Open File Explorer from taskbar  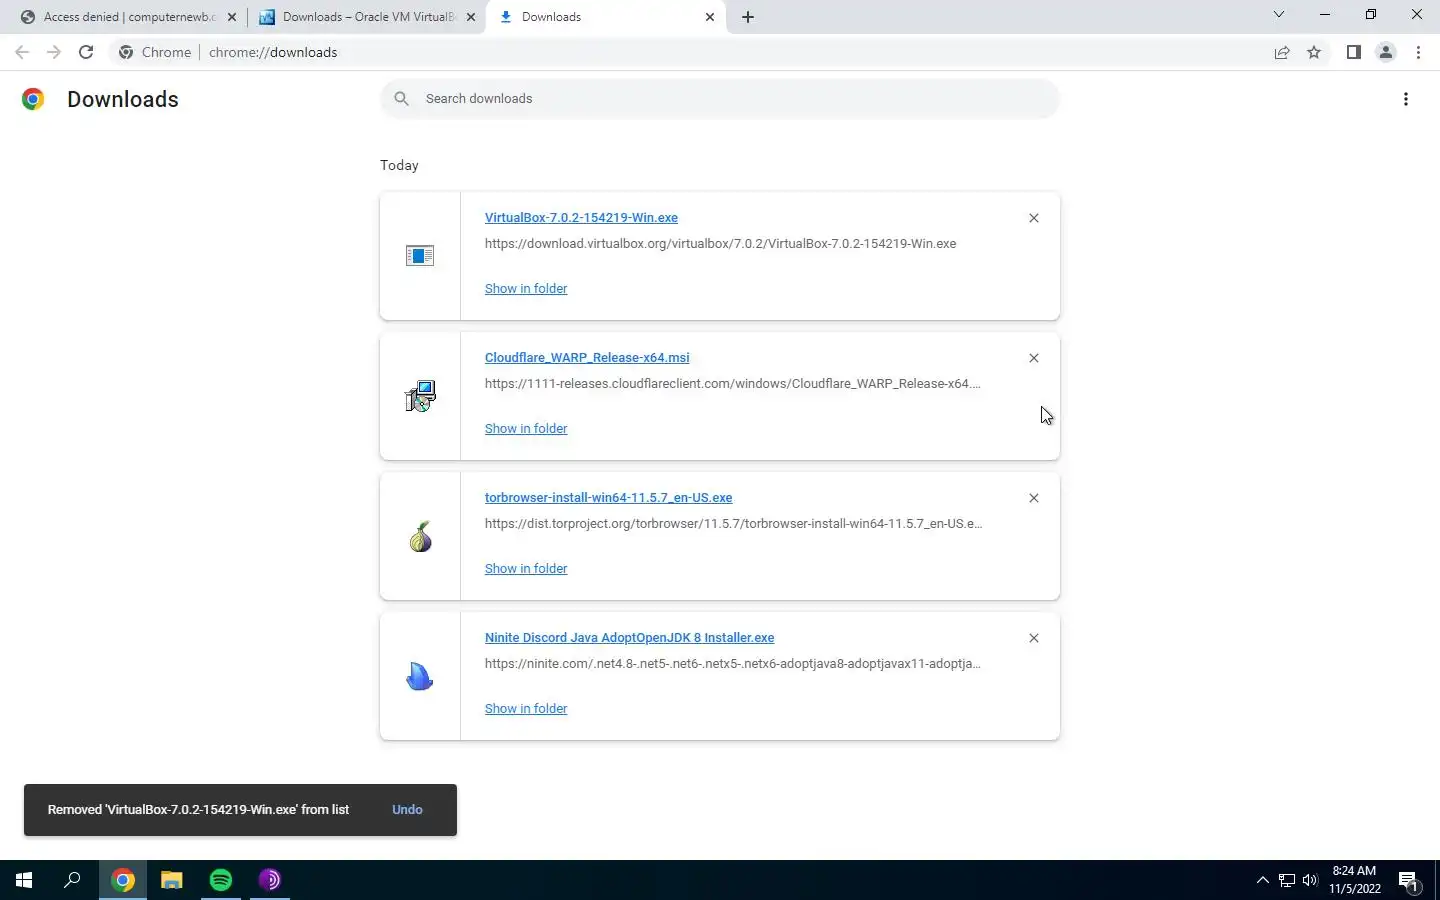(x=172, y=880)
